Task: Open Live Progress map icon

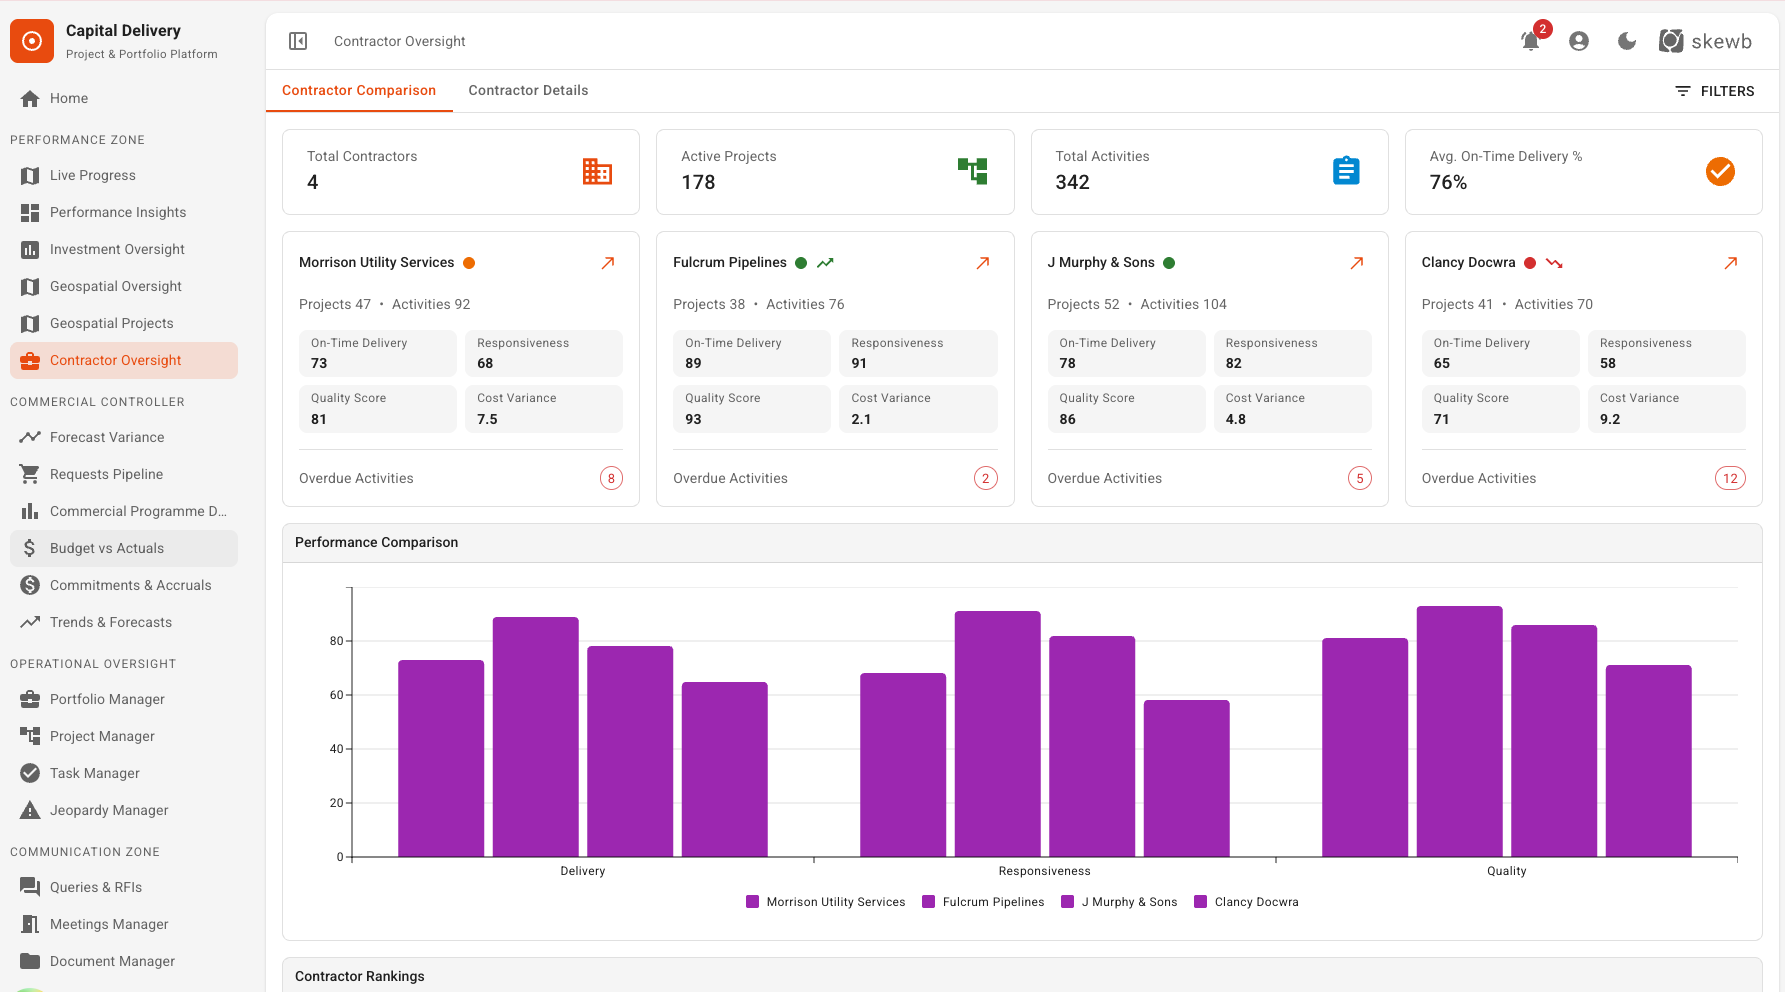Action: pos(30,175)
